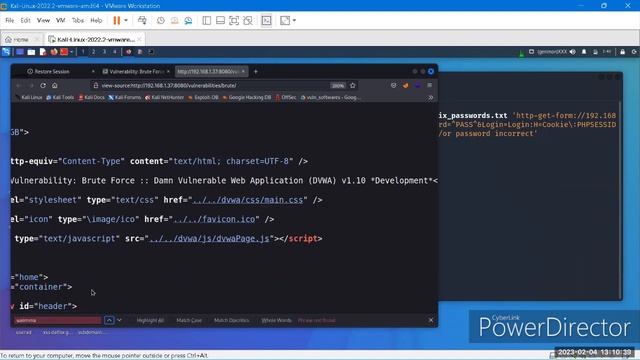Toggle Highlight All in find bar
640x360 pixels.
[x=150, y=320]
